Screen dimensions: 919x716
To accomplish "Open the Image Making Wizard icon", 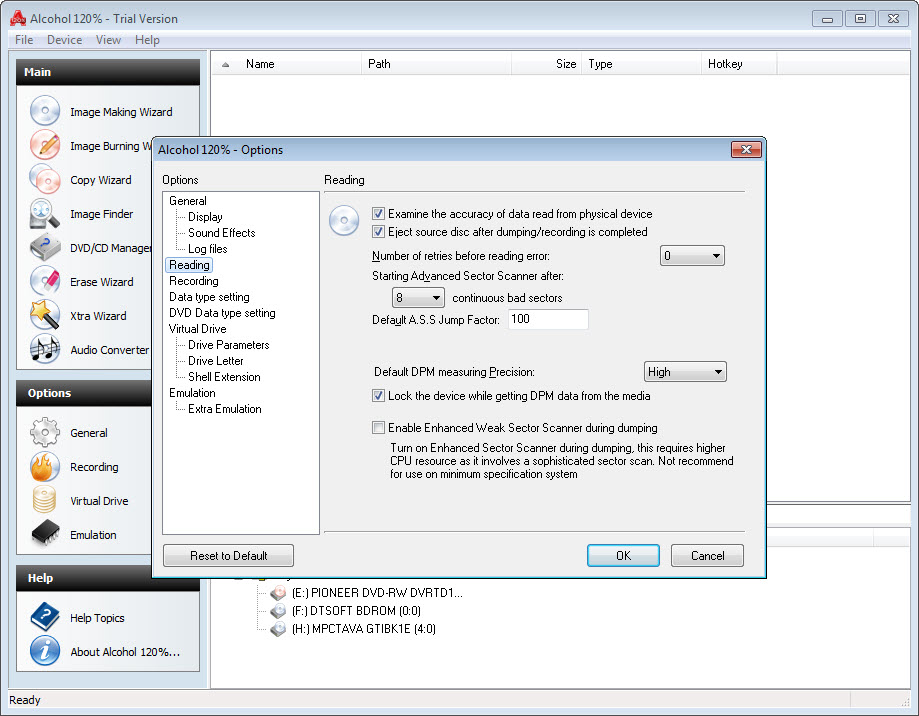I will [45, 111].
